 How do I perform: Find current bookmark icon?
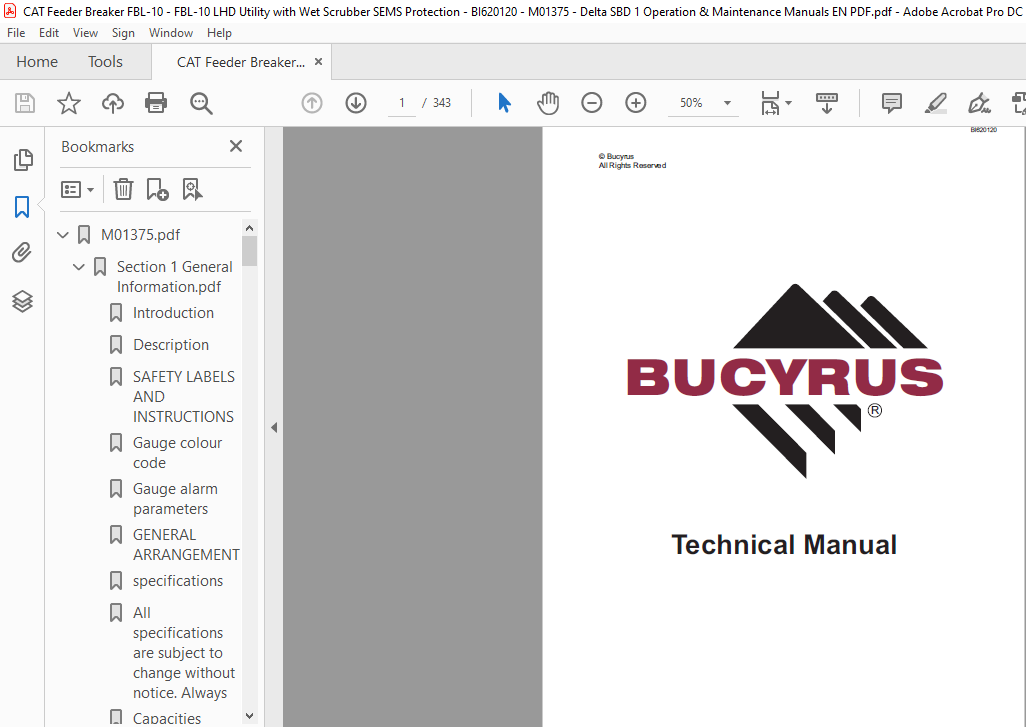tap(192, 190)
